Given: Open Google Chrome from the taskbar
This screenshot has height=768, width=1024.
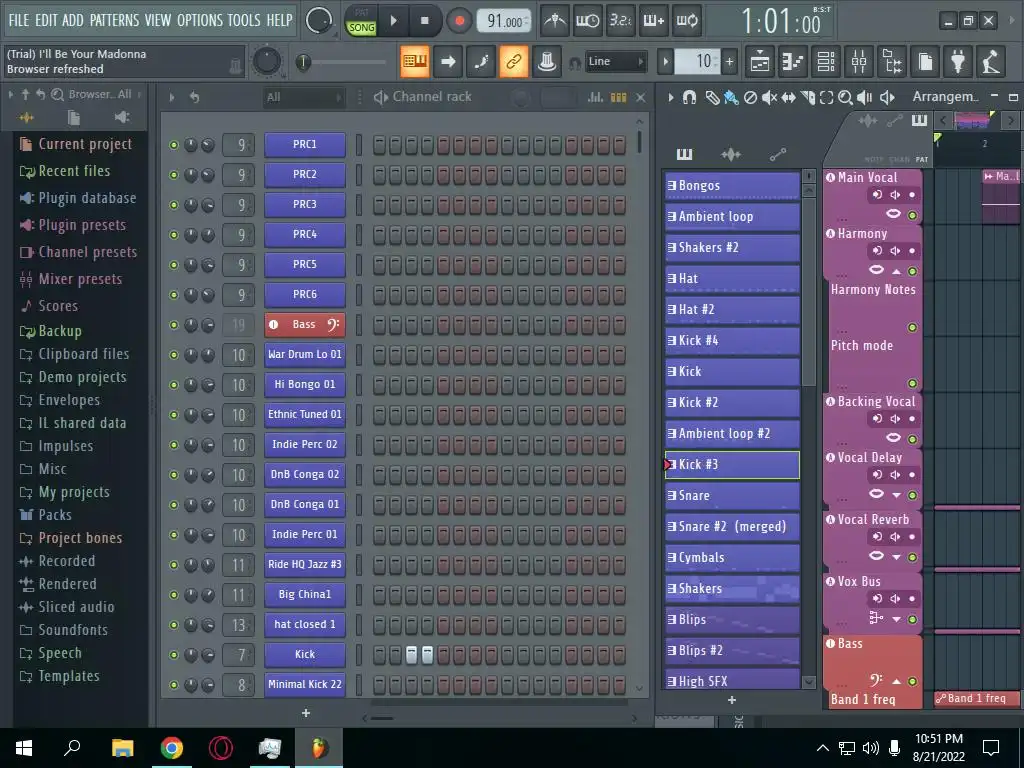Looking at the screenshot, I should 172,748.
